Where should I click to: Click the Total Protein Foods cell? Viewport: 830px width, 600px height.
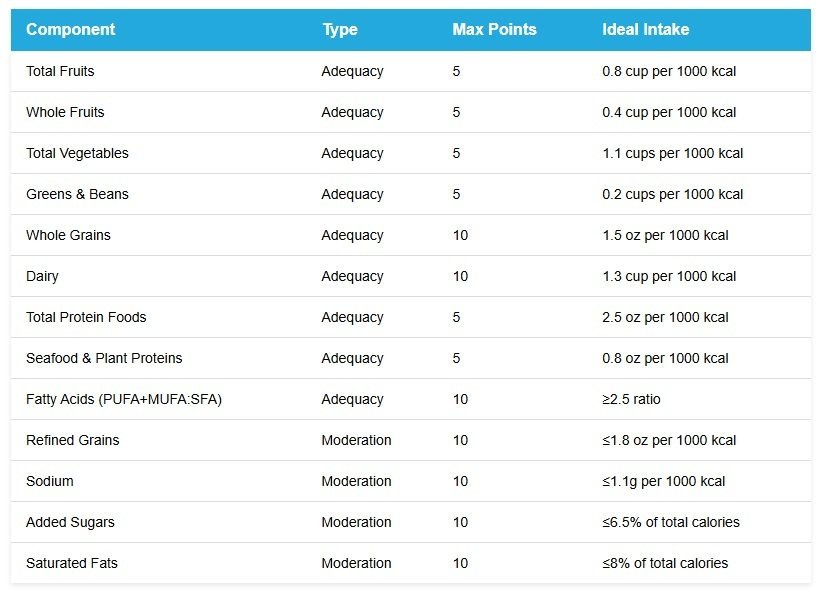[x=86, y=318]
